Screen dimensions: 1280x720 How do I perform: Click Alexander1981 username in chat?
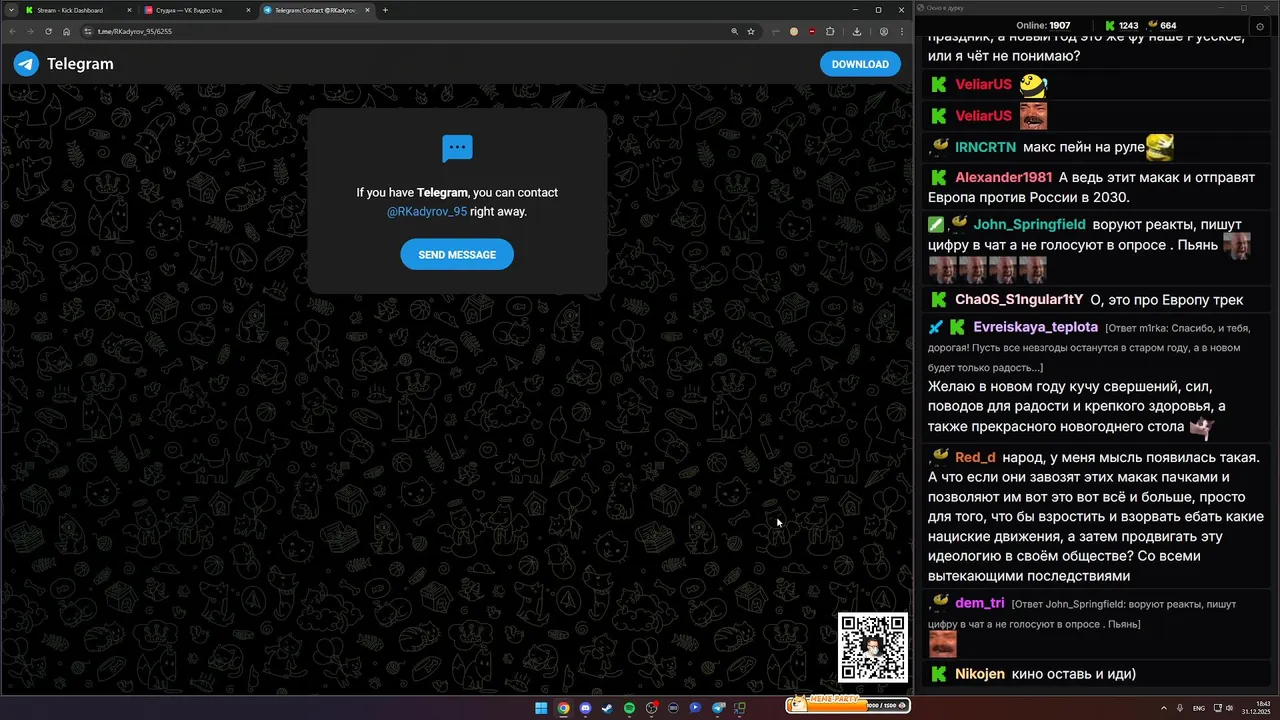tap(1003, 177)
